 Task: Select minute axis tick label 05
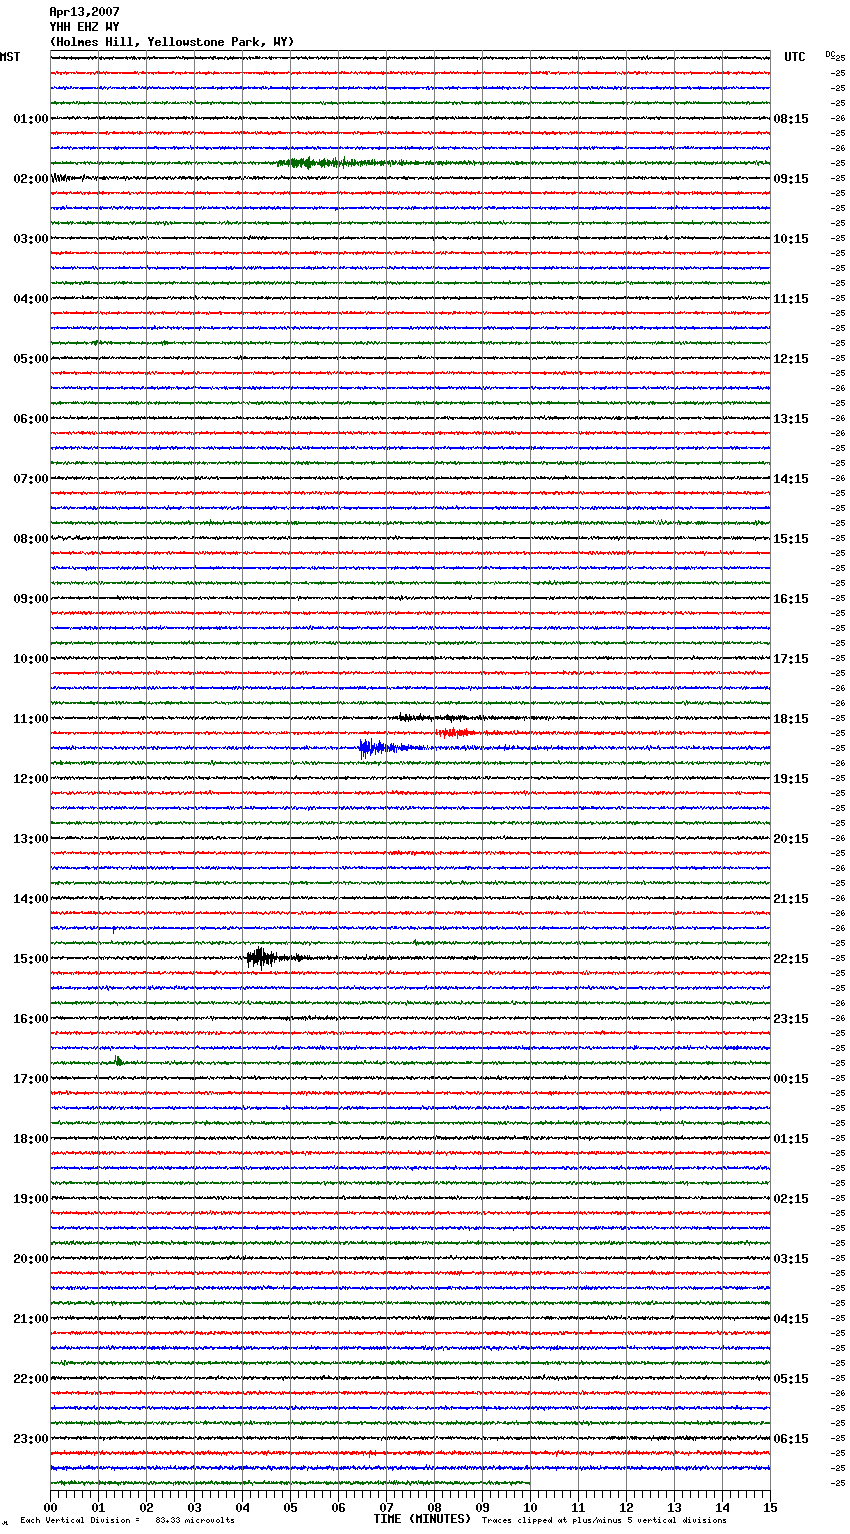(x=290, y=1507)
